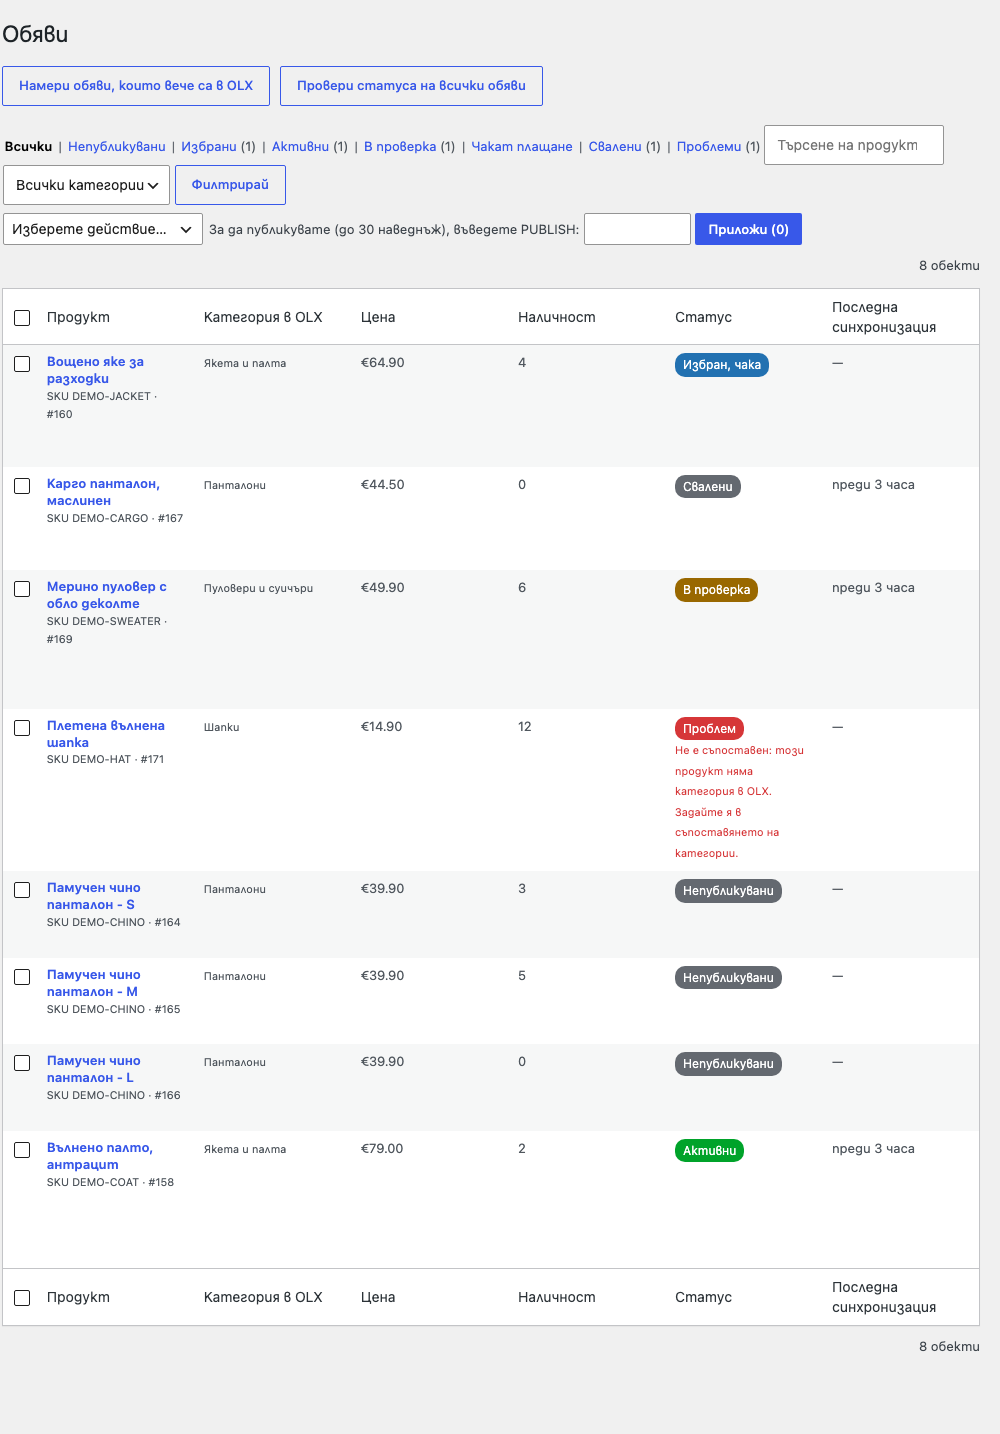Open Изберете действие bulk action dropdown

(x=103, y=229)
